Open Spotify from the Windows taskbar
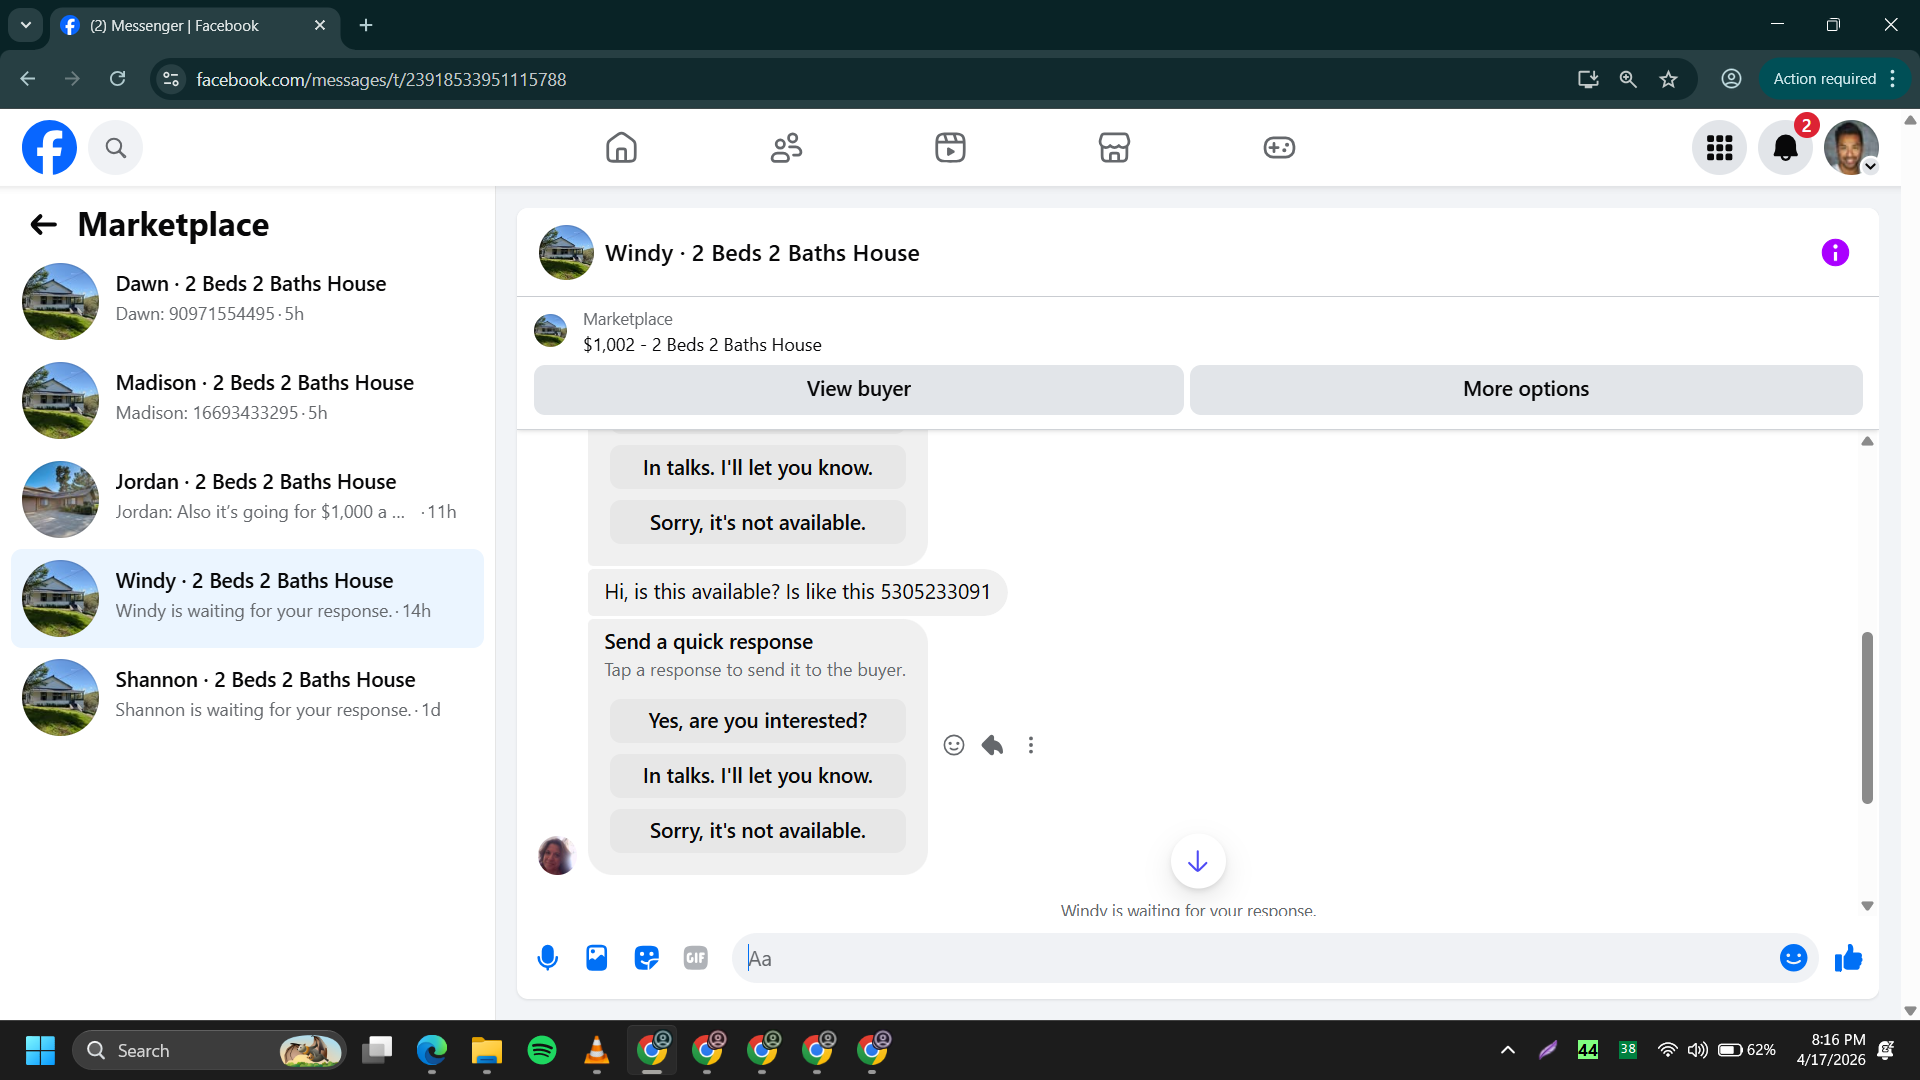1920x1080 pixels. [x=542, y=1050]
